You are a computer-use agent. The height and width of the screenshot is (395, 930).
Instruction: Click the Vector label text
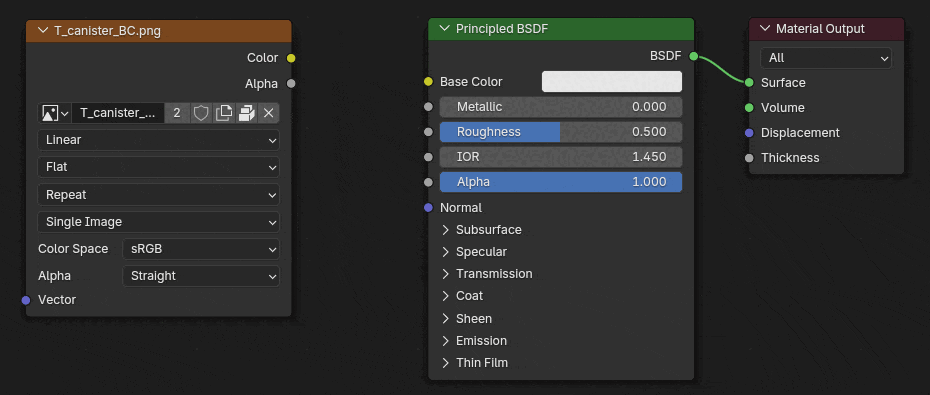click(57, 300)
